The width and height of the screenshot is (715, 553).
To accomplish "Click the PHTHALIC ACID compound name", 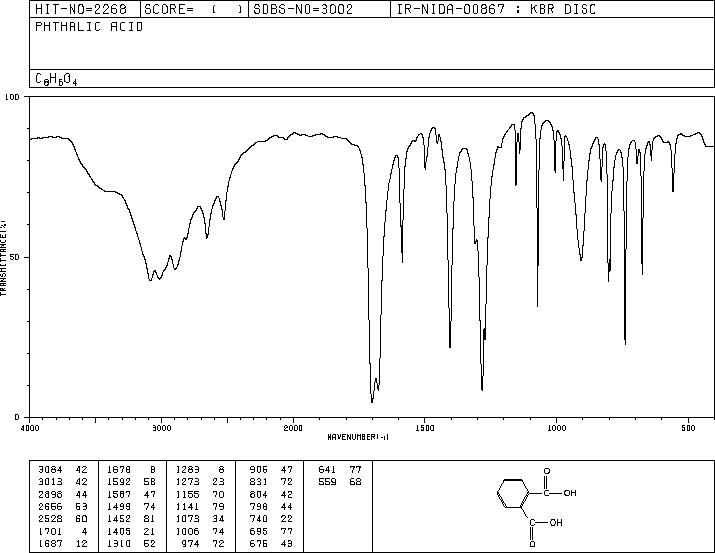I will pyautogui.click(x=89, y=27).
